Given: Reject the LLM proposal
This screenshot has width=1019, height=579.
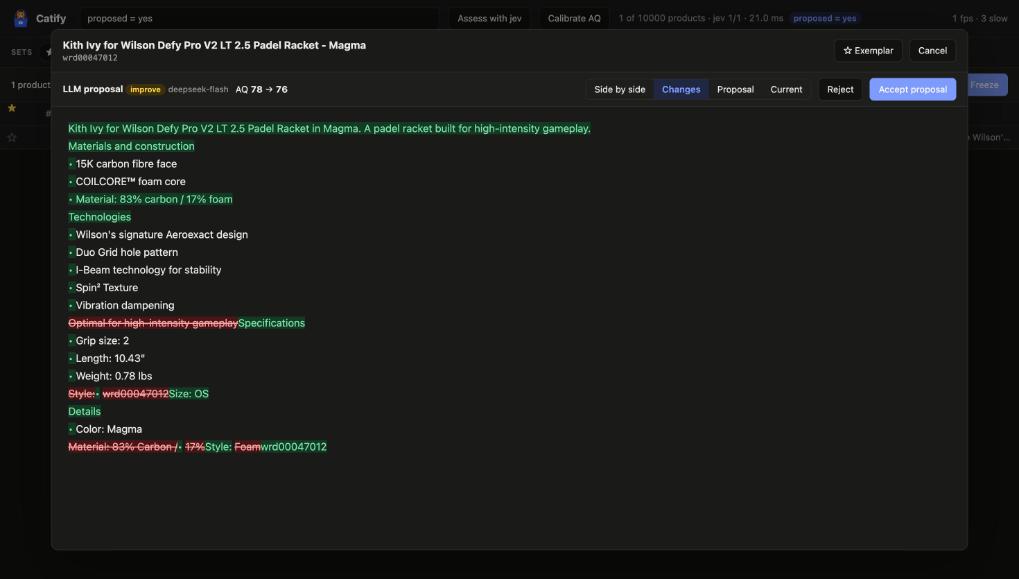Looking at the screenshot, I should [840, 89].
